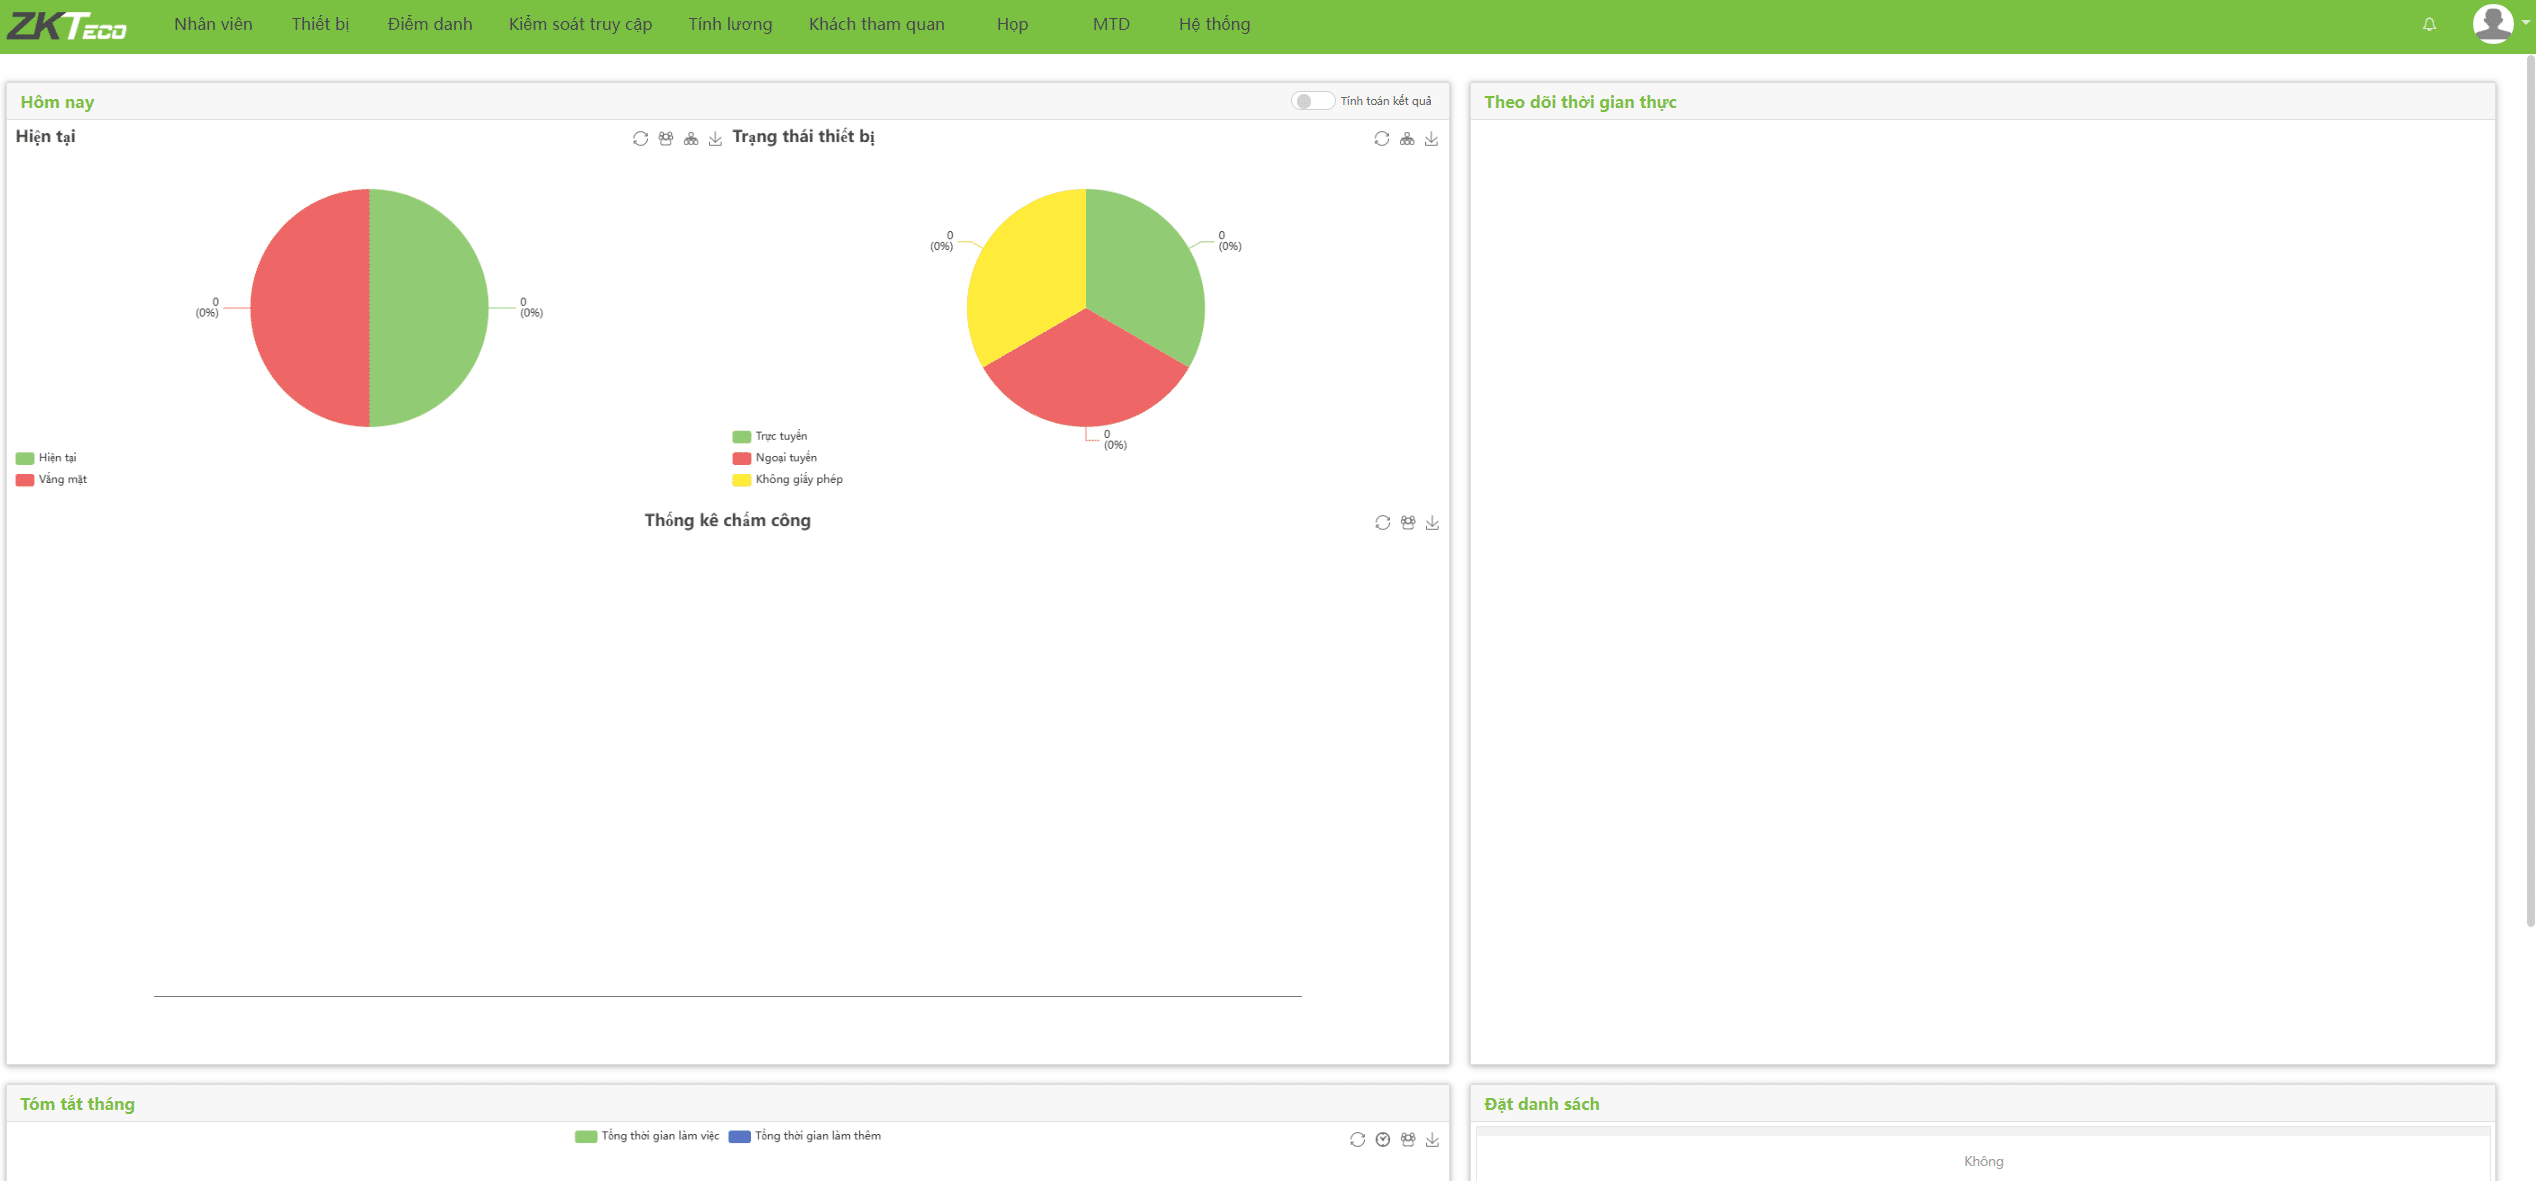
Task: Open the Nhân viên menu
Action: [213, 24]
